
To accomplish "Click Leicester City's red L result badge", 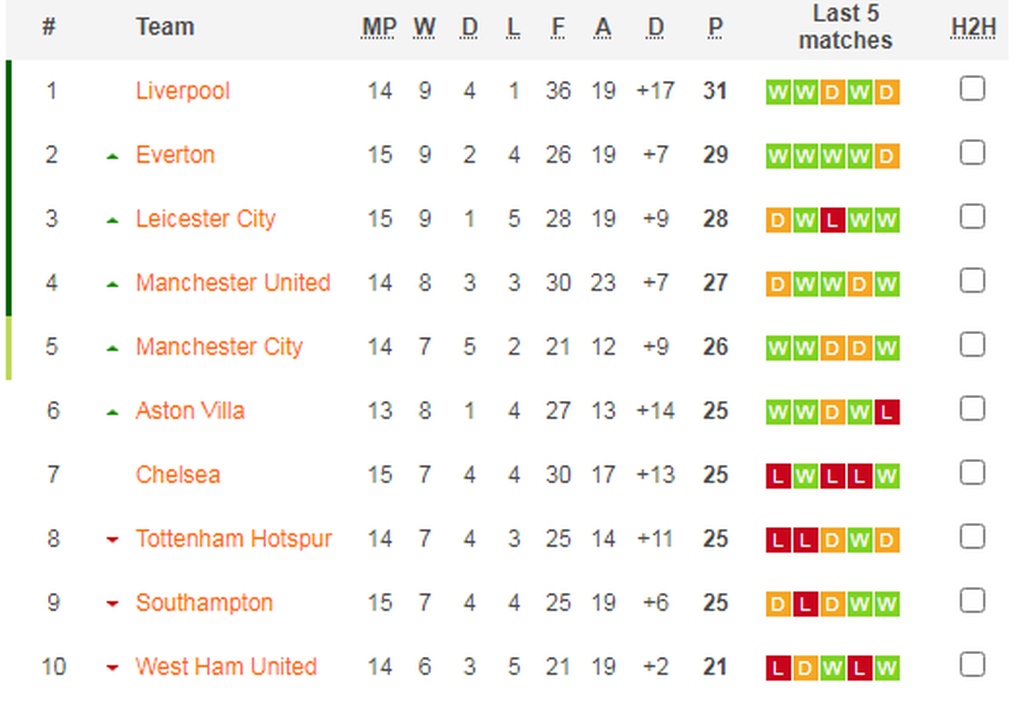I will click(832, 221).
